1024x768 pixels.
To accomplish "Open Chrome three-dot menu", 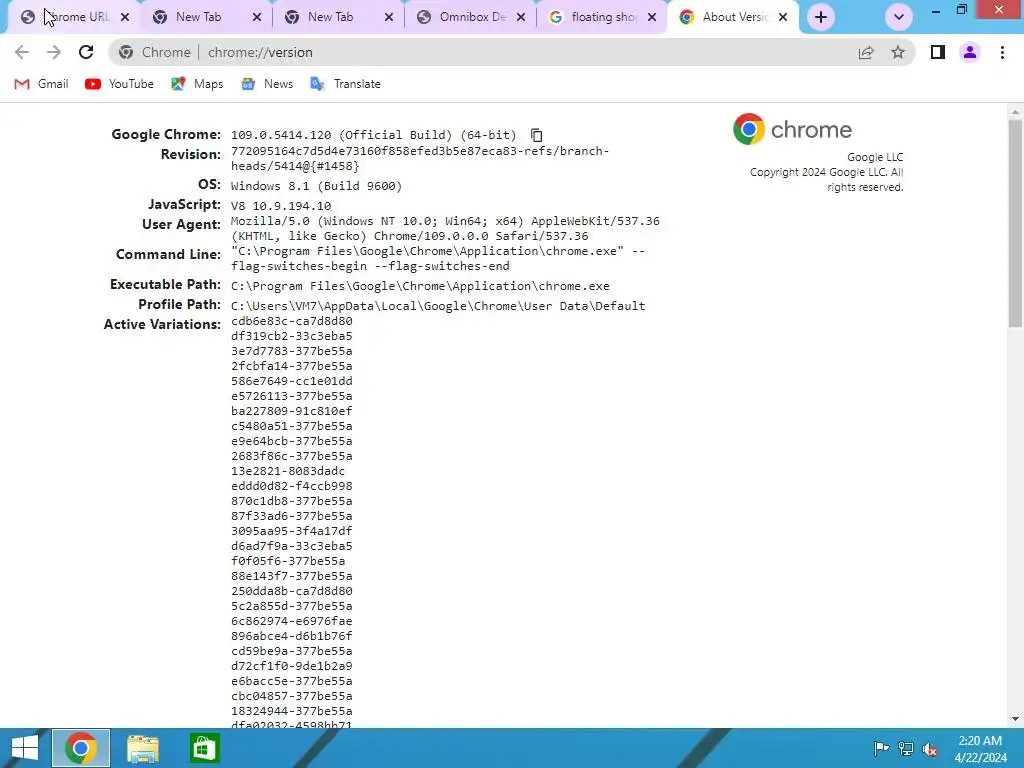I will pos(1002,52).
